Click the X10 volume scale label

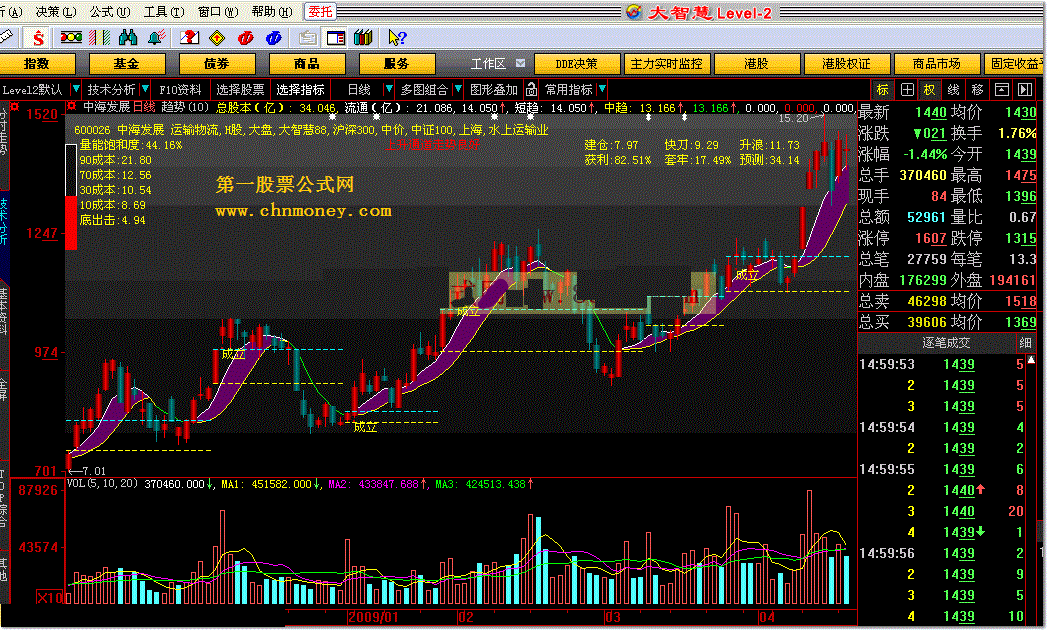pyautogui.click(x=50, y=598)
